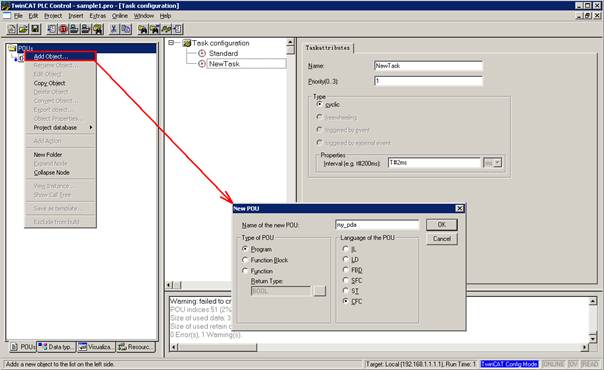Click the Name of the new POU field
Screen dimensions: 604x370
[x=377, y=225]
